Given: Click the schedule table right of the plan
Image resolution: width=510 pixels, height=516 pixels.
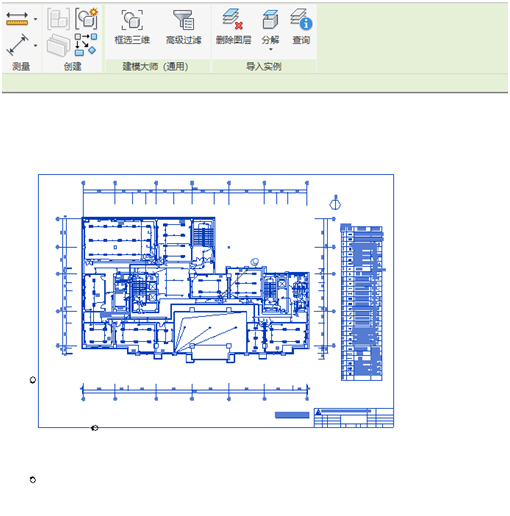Looking at the screenshot, I should coord(362,302).
